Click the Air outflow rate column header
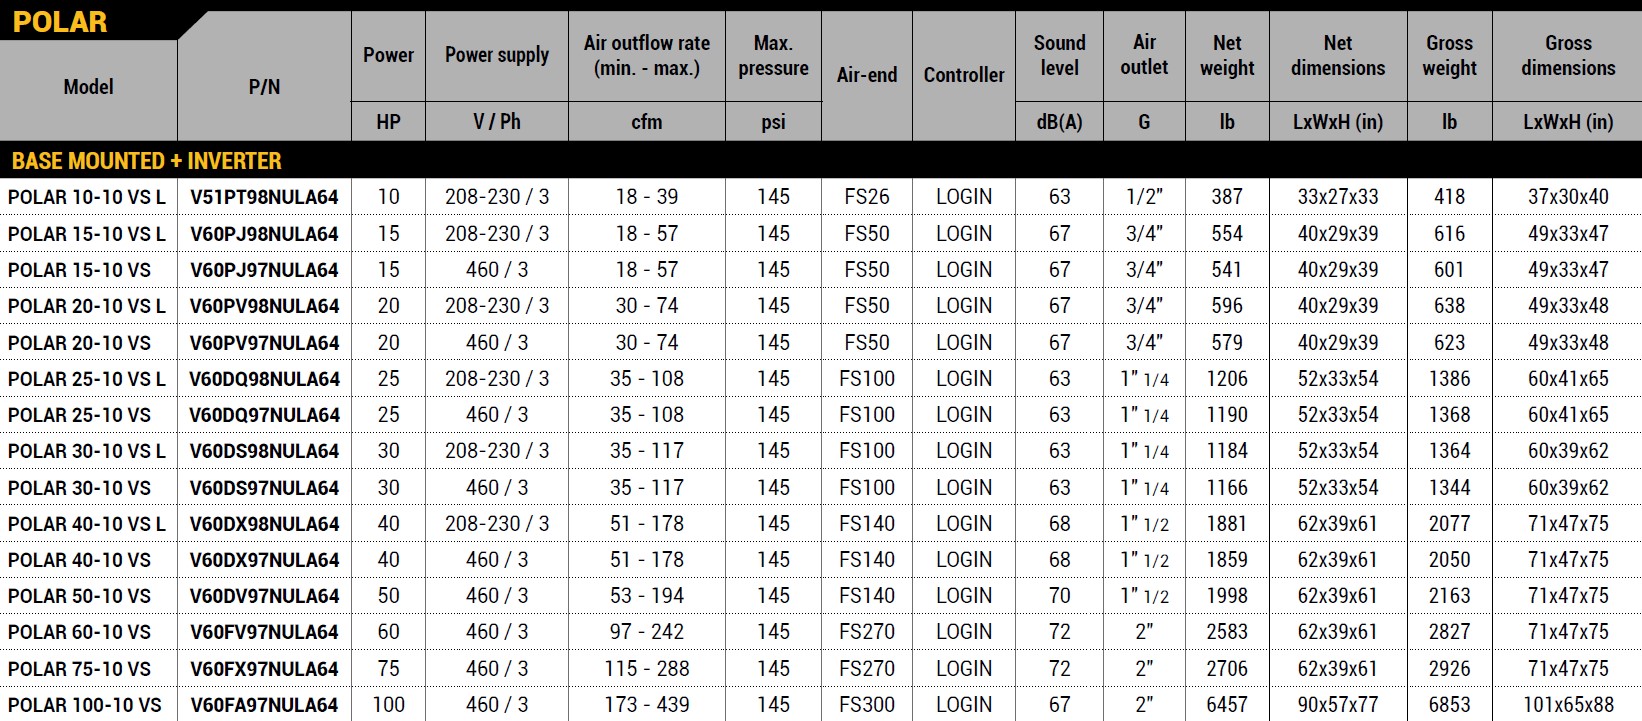Screen dimensions: 1642x721 (x=647, y=55)
